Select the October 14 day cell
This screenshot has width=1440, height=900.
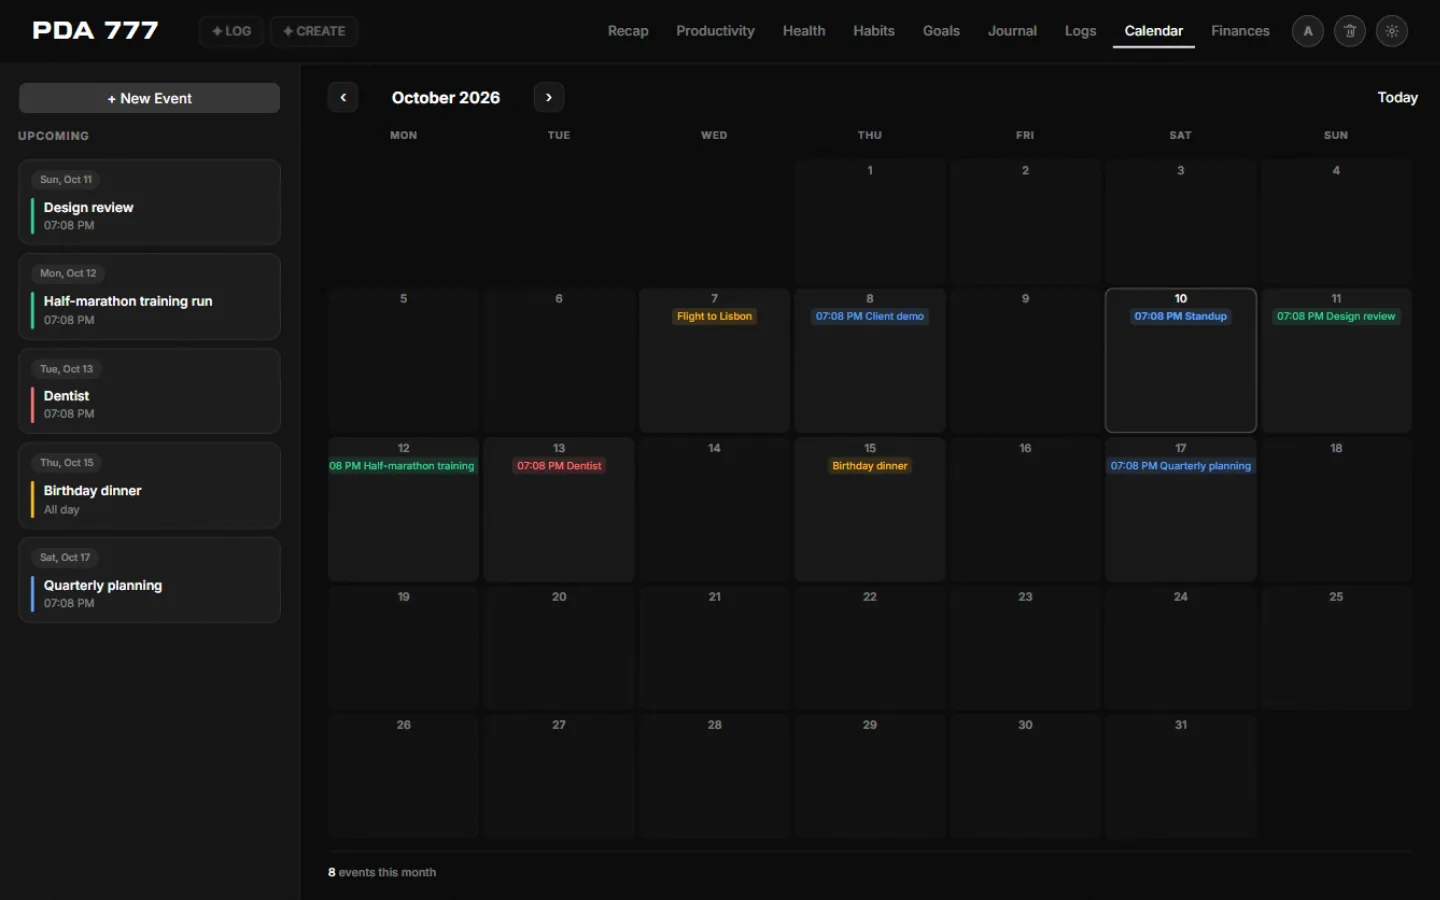click(x=714, y=509)
